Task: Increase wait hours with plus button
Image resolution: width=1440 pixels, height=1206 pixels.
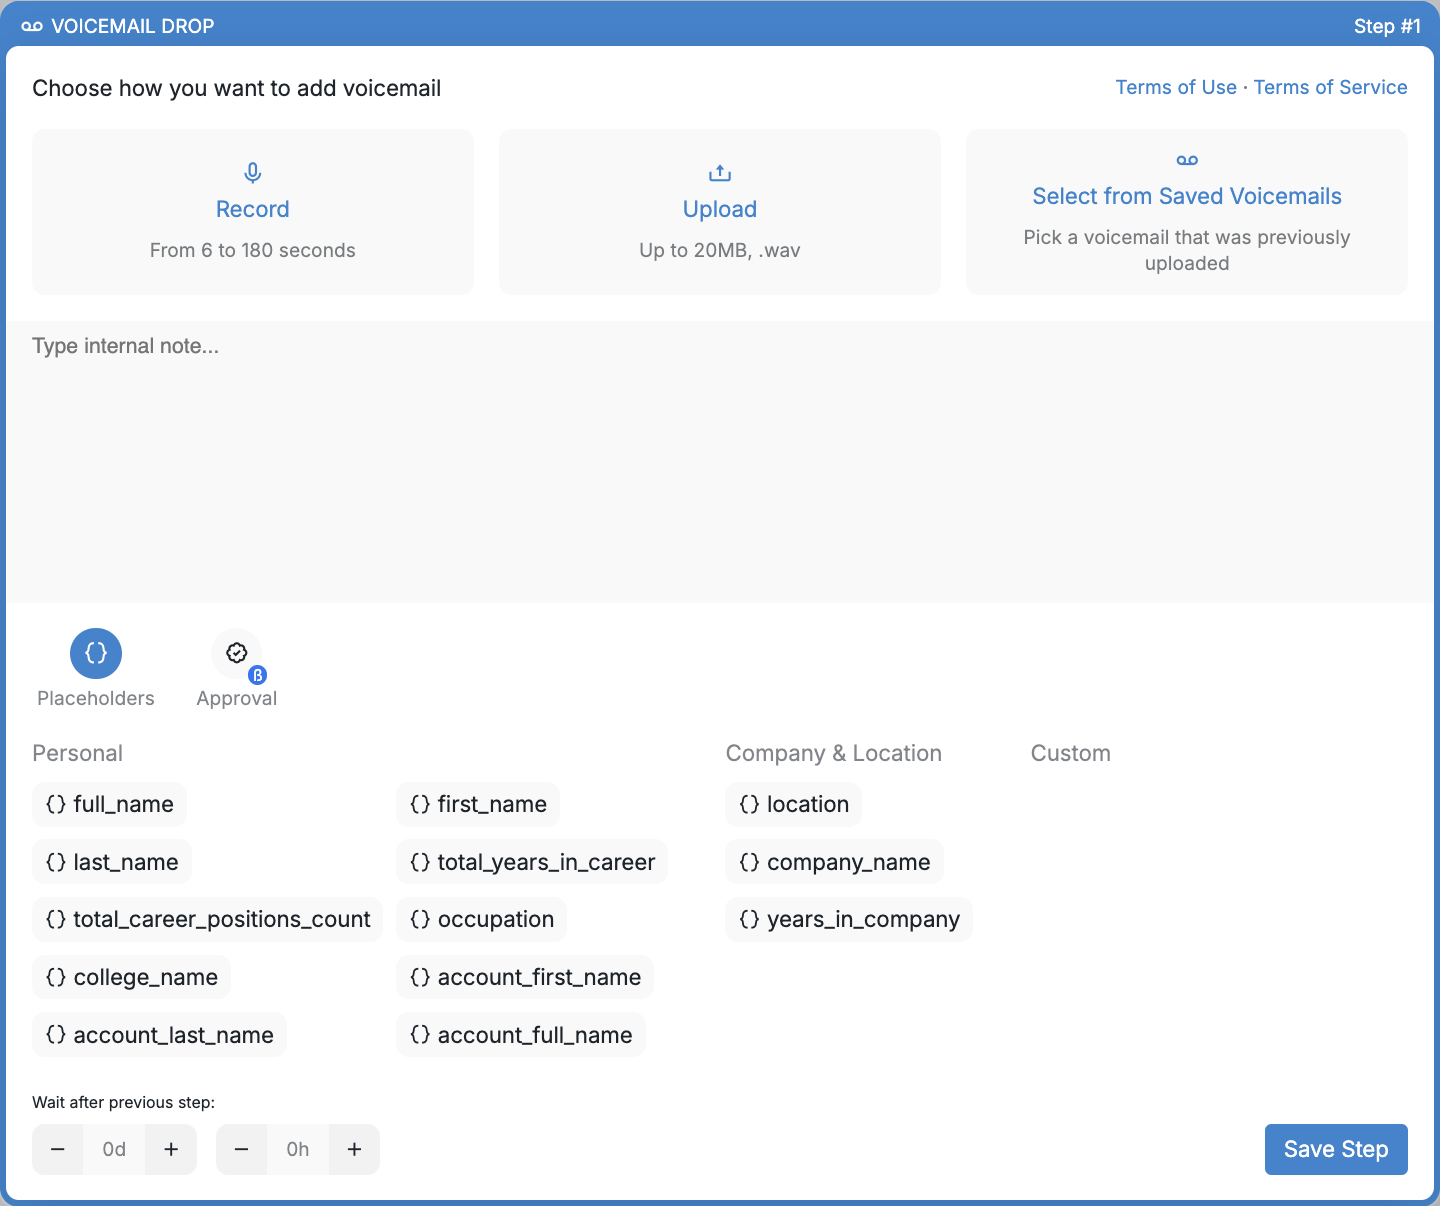Action: (354, 1149)
